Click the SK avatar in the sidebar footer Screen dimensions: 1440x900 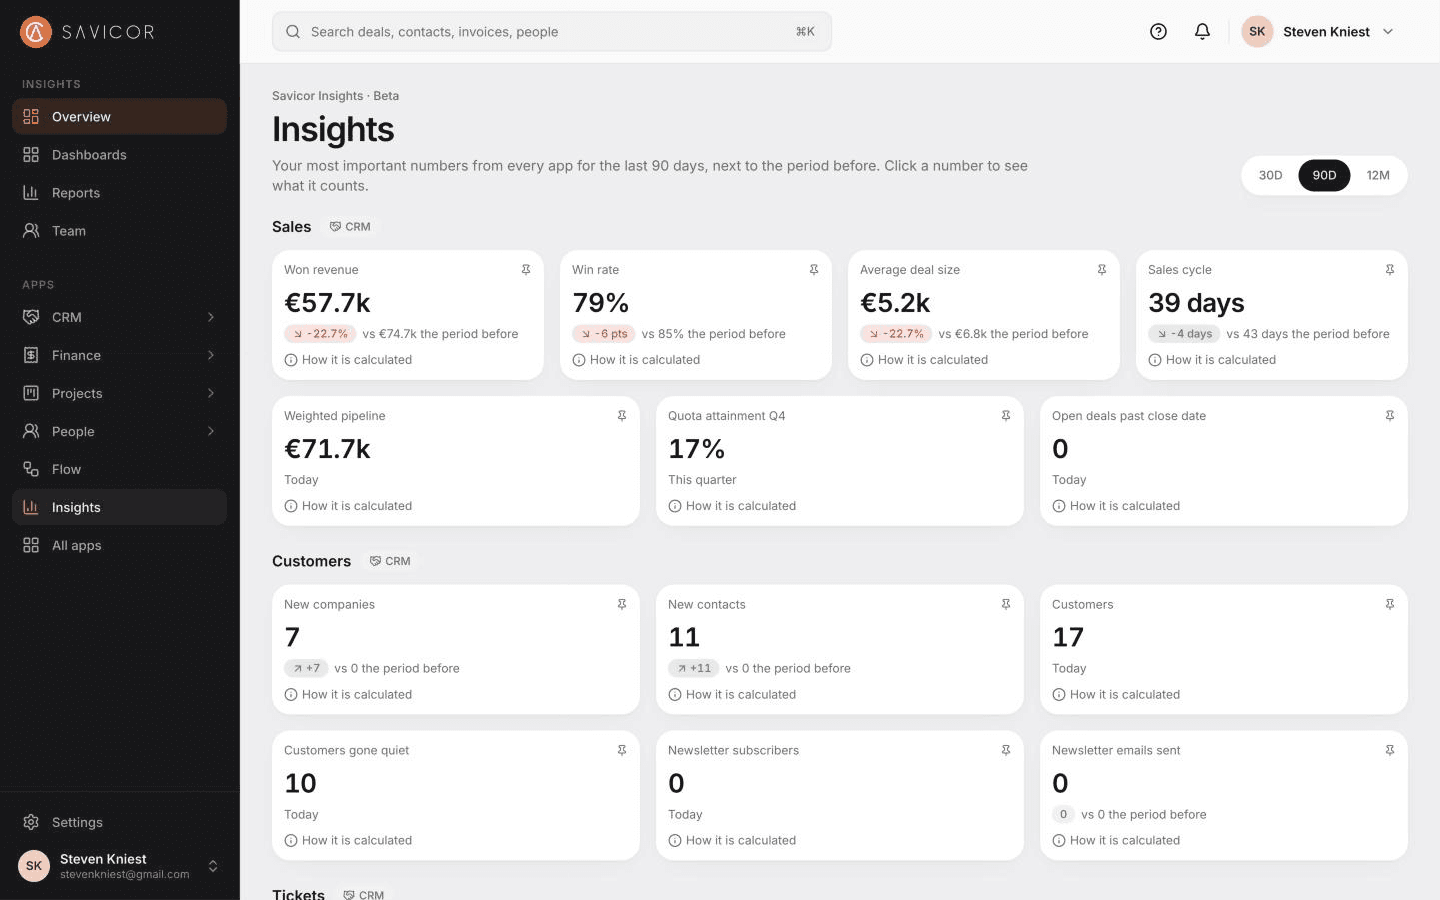[x=34, y=866]
